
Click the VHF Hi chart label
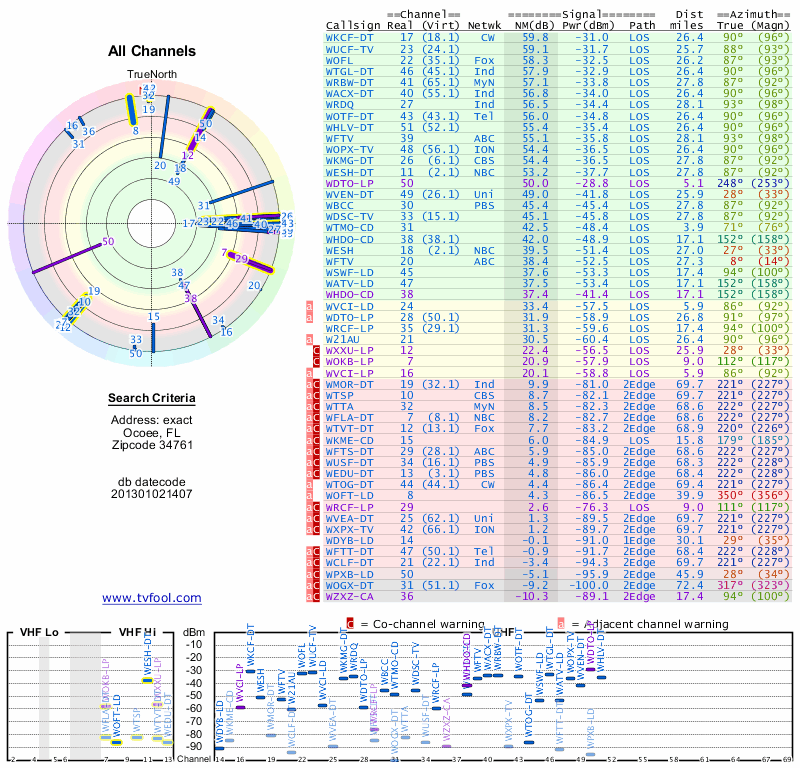pyautogui.click(x=138, y=633)
